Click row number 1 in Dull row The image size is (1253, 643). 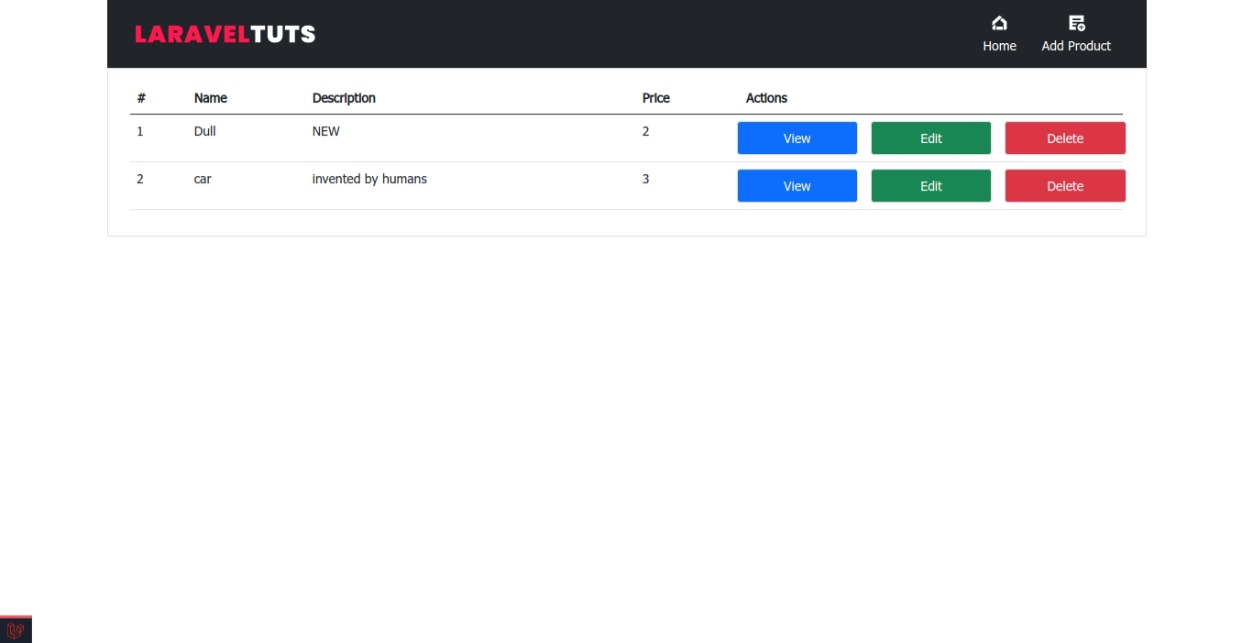[140, 131]
